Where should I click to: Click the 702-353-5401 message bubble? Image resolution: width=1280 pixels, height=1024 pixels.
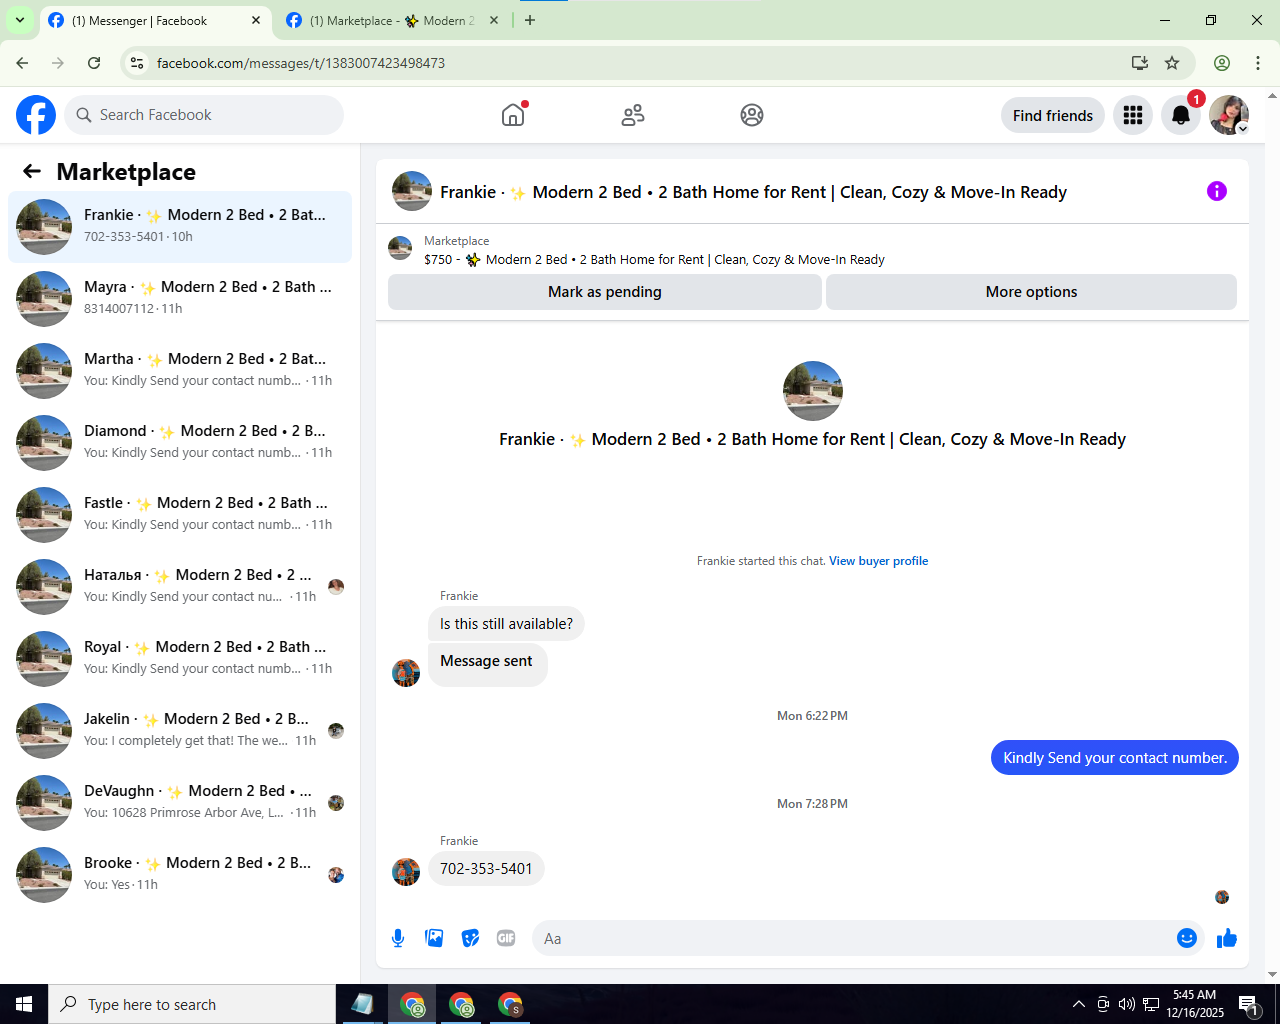click(486, 869)
